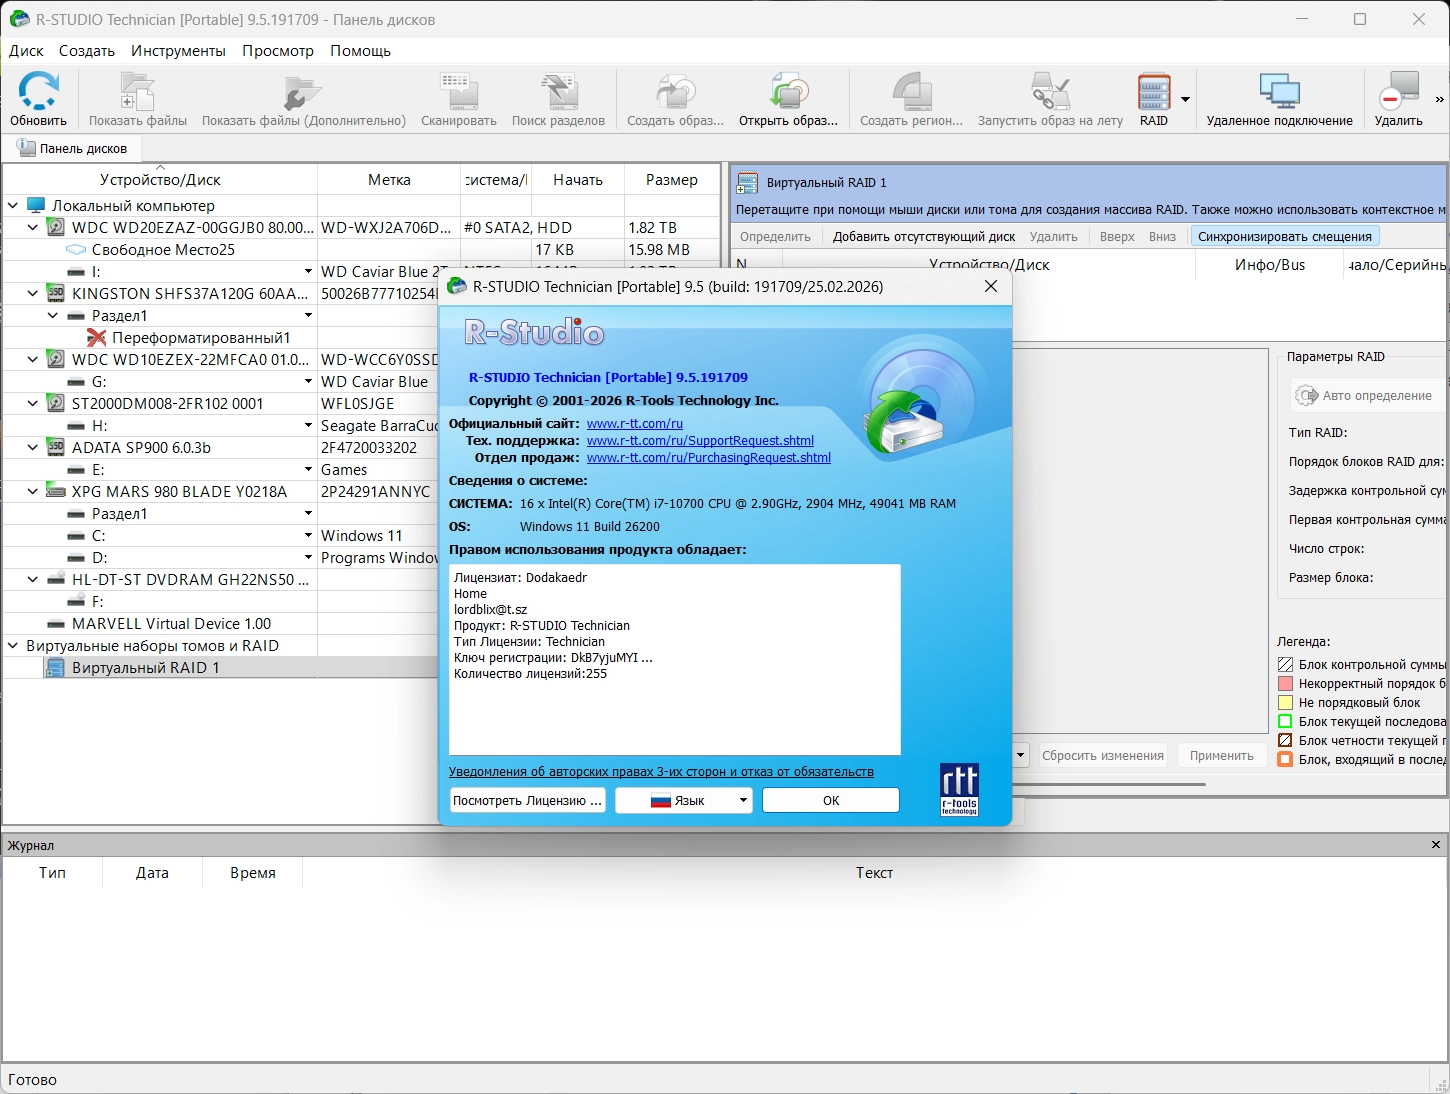Click the Авто определение button

point(1366,395)
